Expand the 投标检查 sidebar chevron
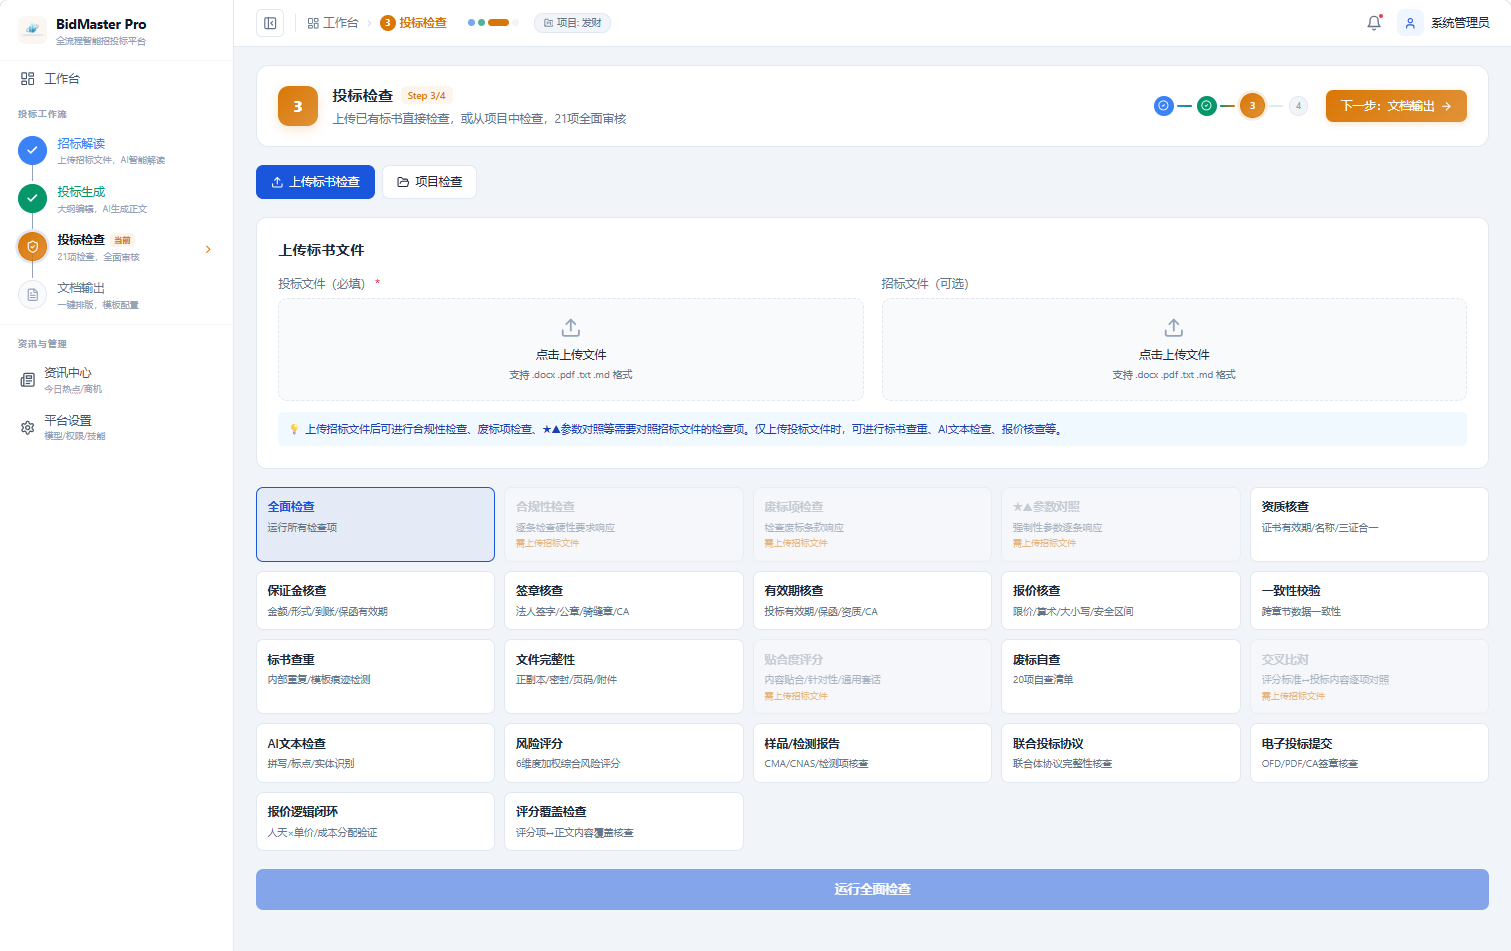The width and height of the screenshot is (1511, 951). click(208, 249)
